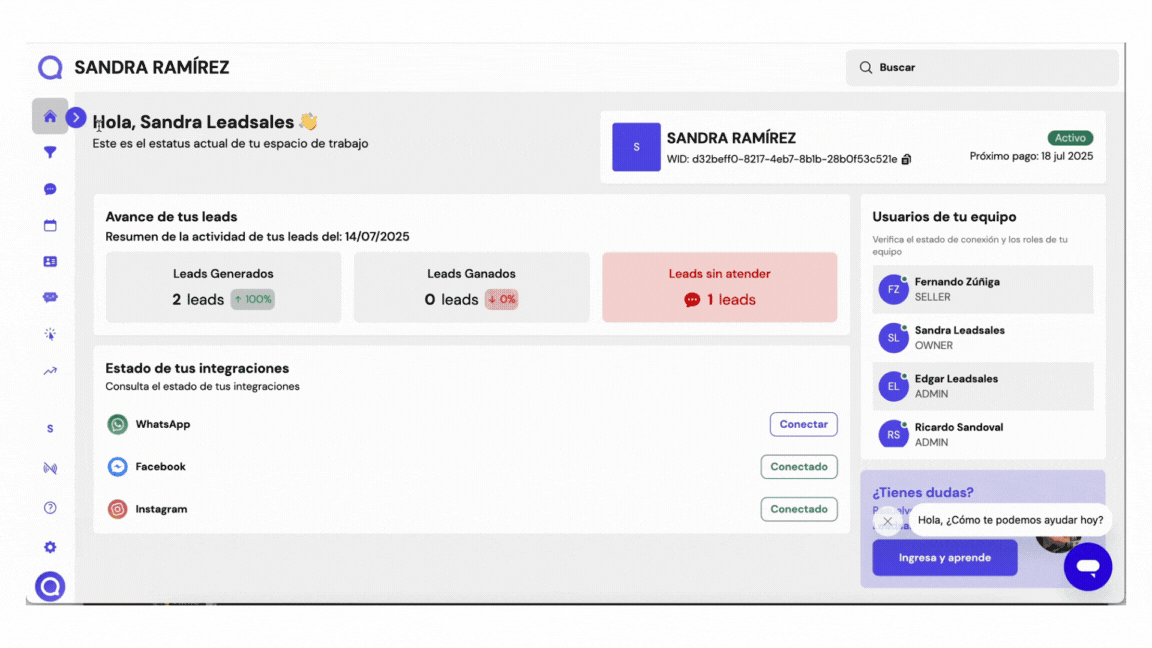Click the Conectado button for Instagram
This screenshot has height=648, width=1152.
798,509
